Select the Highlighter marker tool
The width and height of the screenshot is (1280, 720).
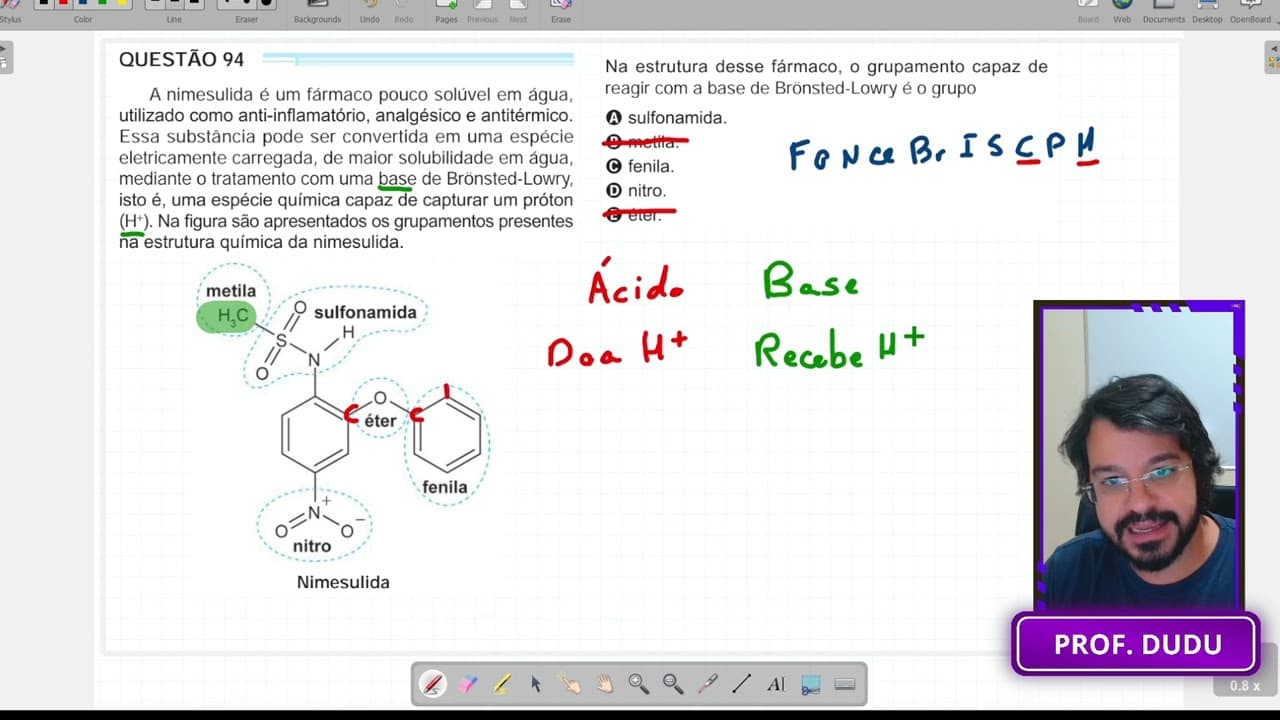(x=501, y=684)
